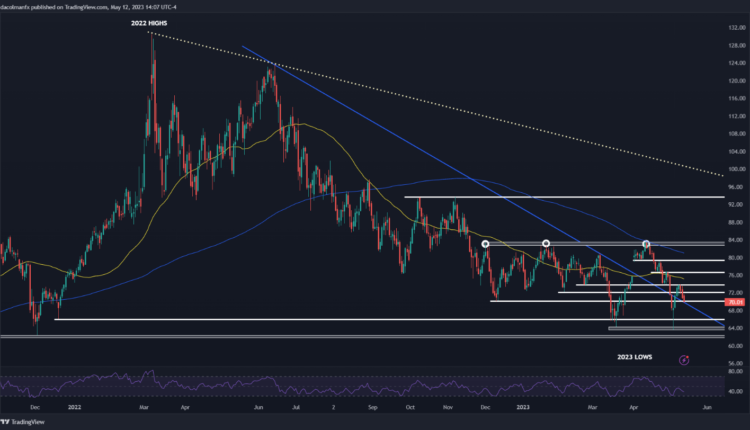750x430 pixels.
Task: Select the red 70.01 current price label
Action: pos(734,302)
